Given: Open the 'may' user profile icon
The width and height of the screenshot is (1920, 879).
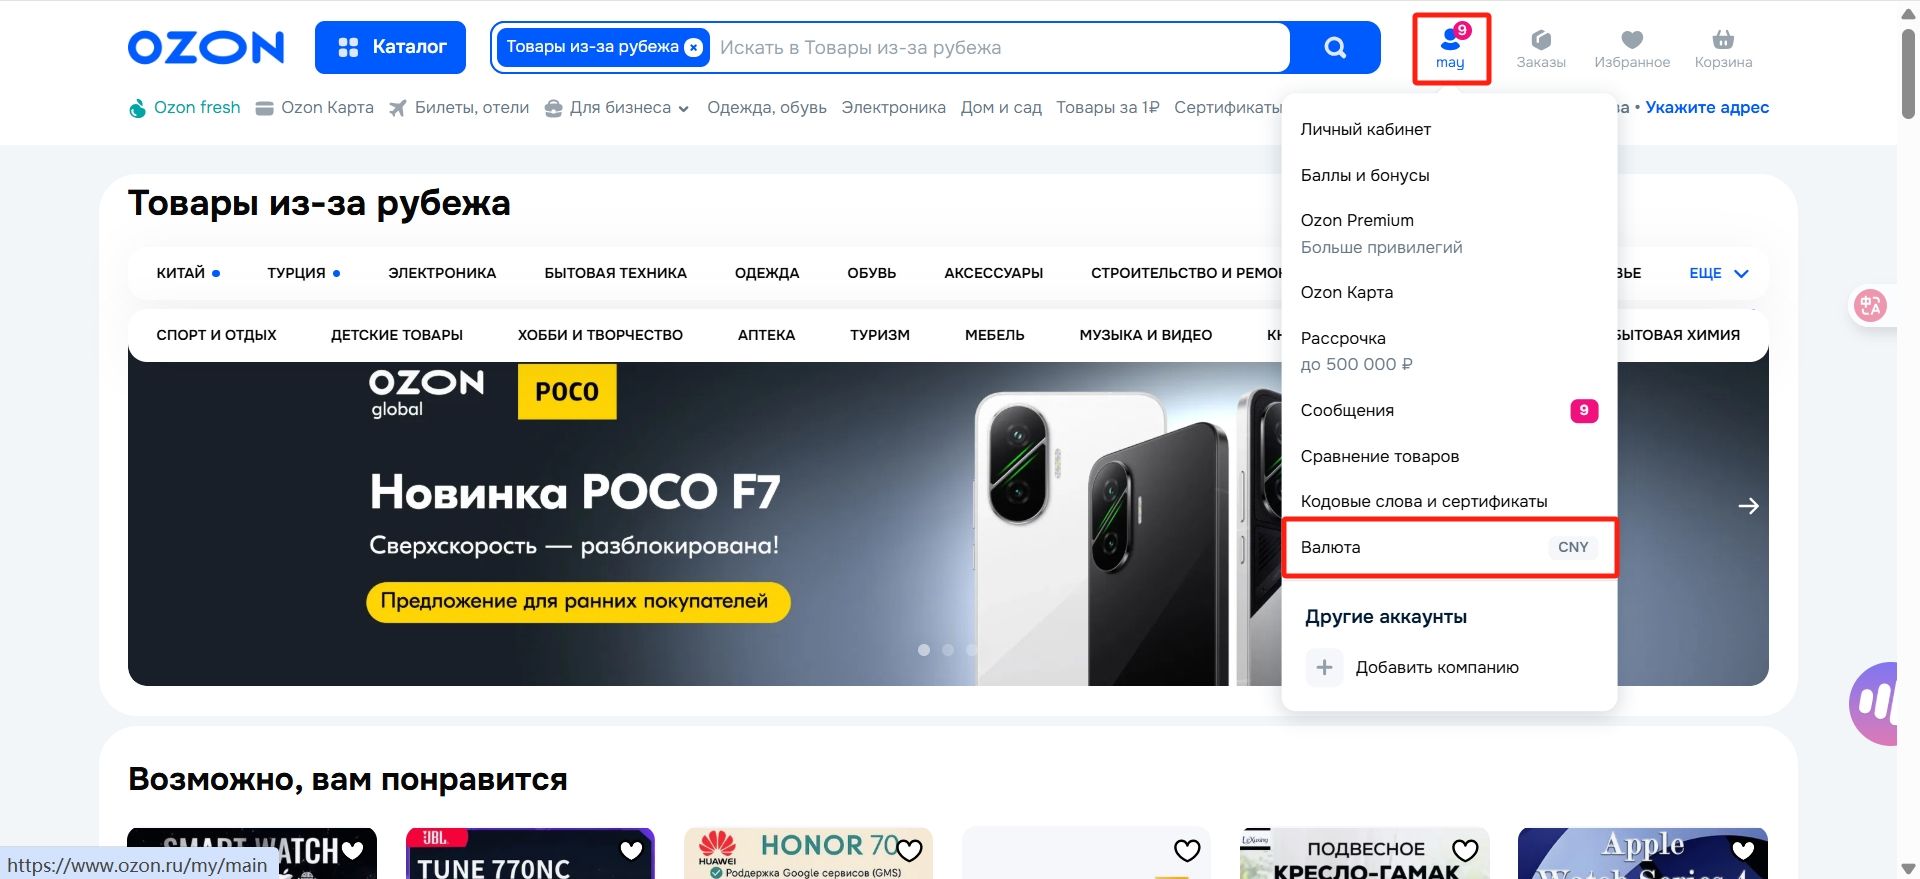Looking at the screenshot, I should click(x=1450, y=47).
